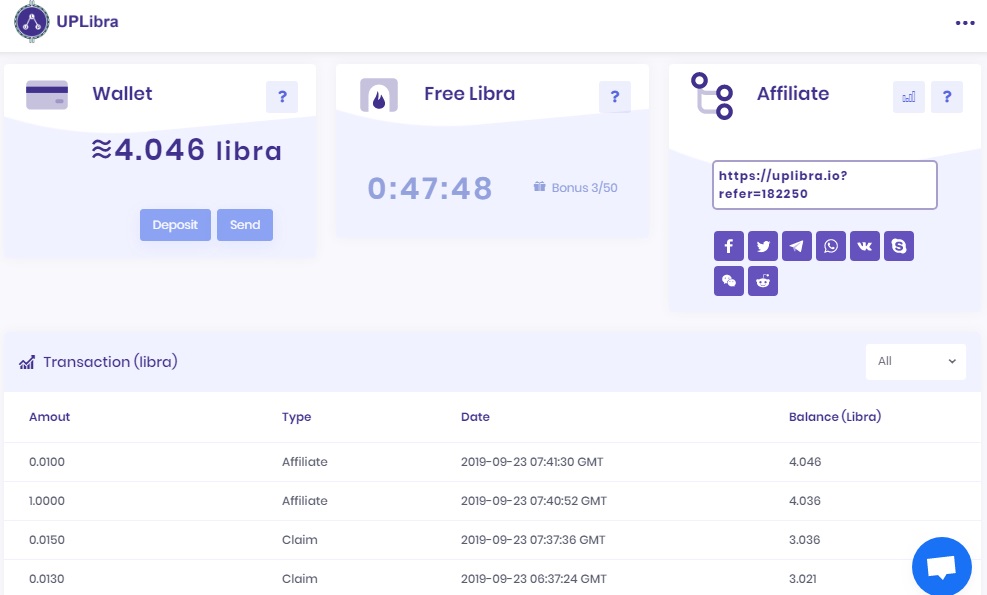Viewport: 987px width, 595px height.
Task: Share referral link on Twitter
Action: [763, 246]
